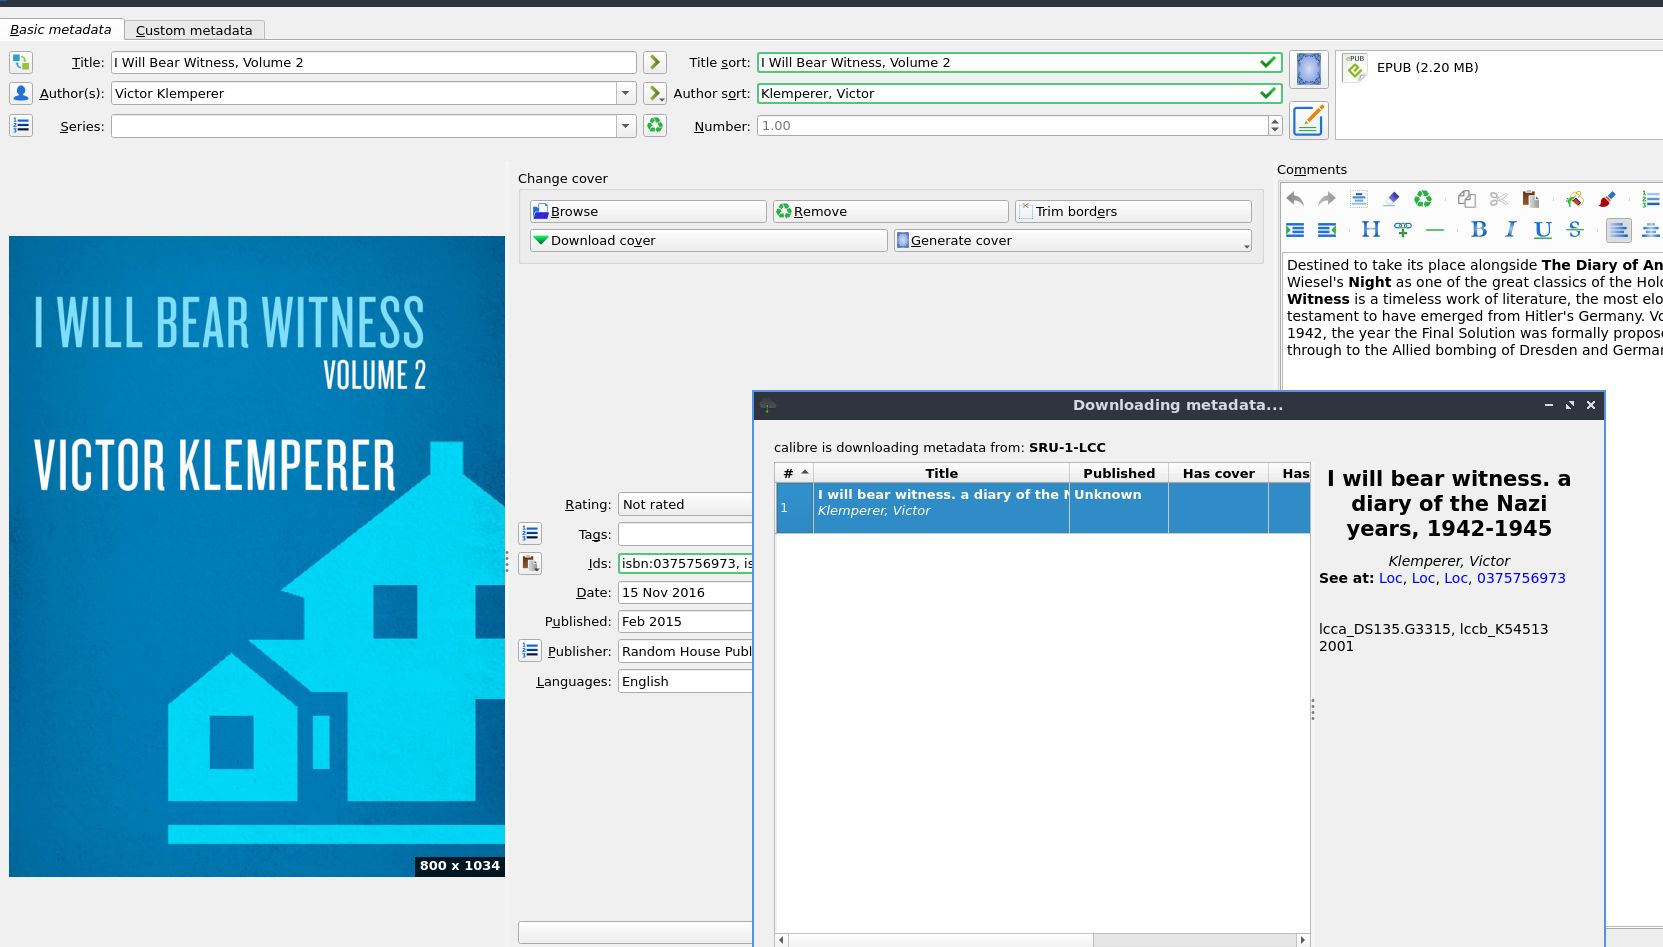
Task: Toggle italic formatting in Comments
Action: (1511, 230)
